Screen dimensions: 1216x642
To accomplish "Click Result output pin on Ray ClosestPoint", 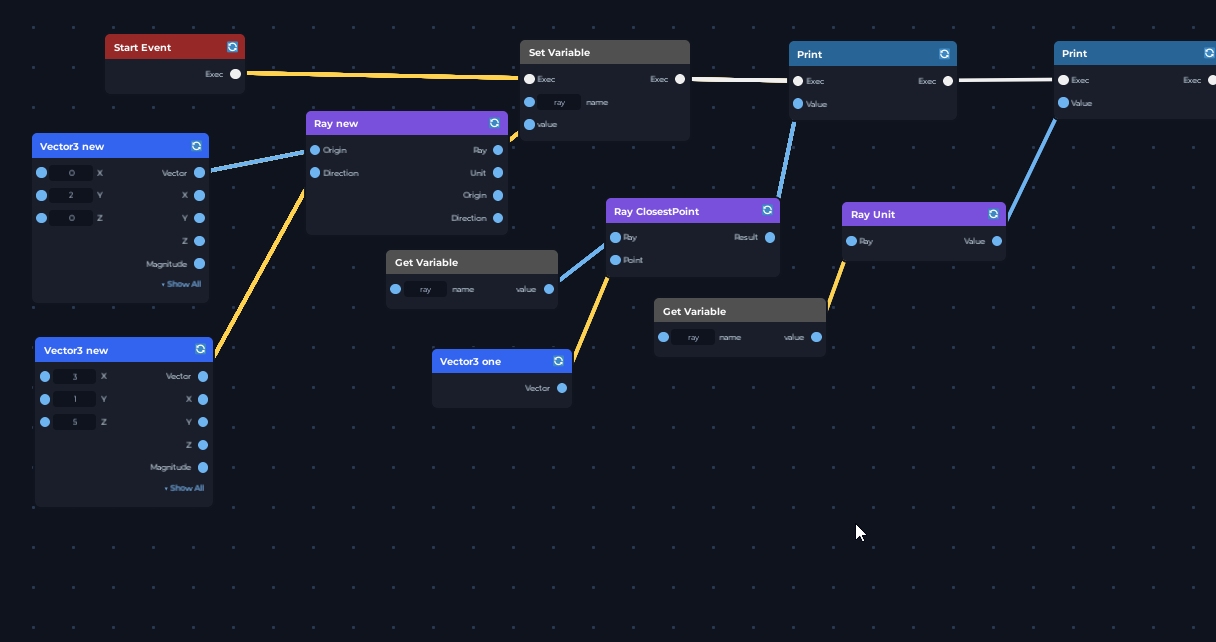I will point(770,238).
